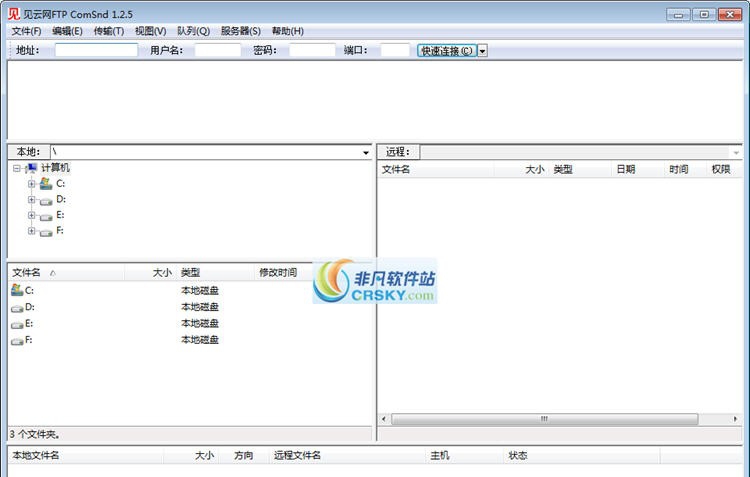
Task: Click the queue 大小 column header
Action: (191, 455)
